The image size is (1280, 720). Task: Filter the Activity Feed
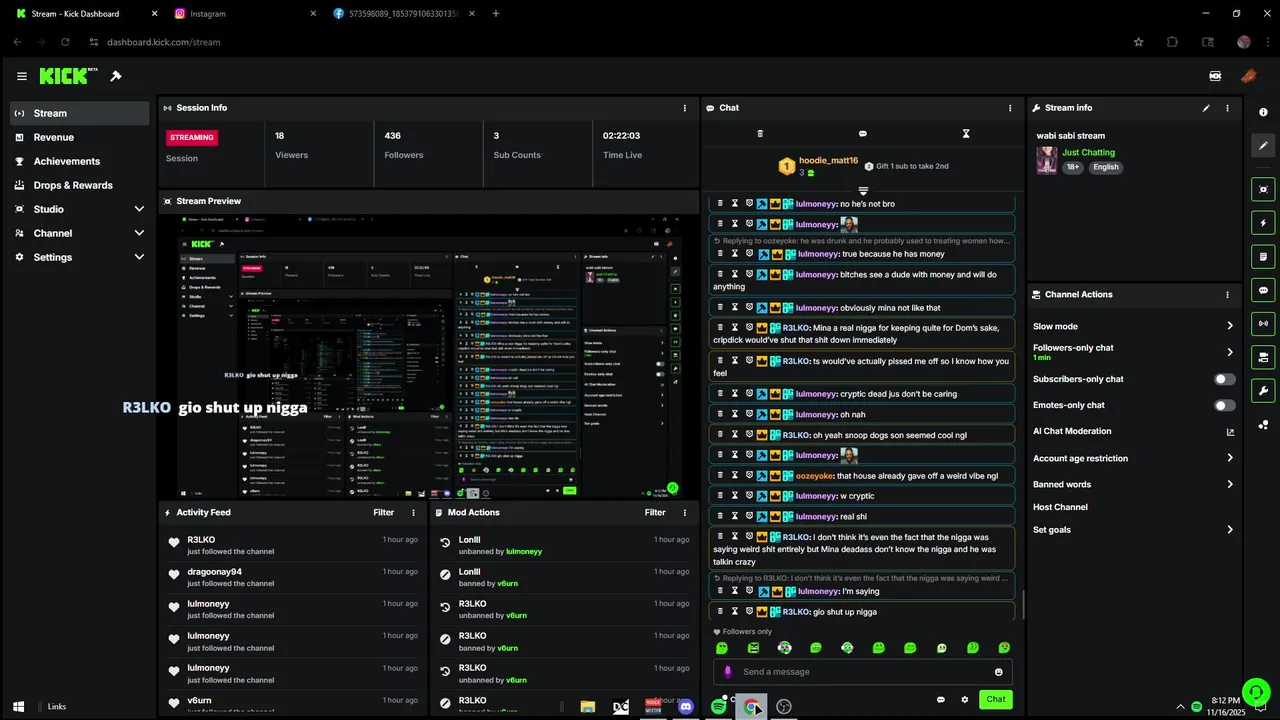(x=384, y=513)
